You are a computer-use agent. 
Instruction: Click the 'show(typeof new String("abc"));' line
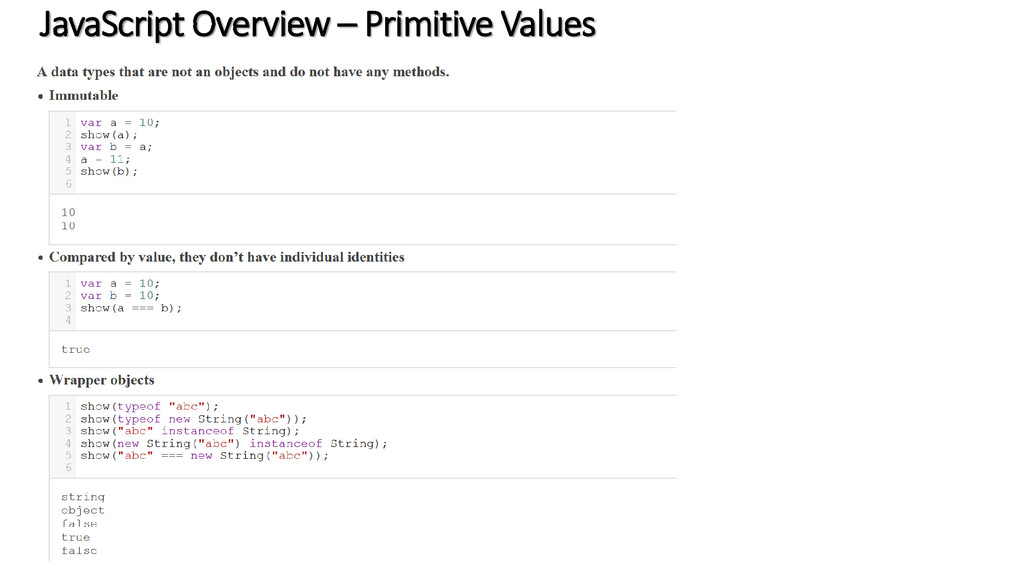coord(193,419)
